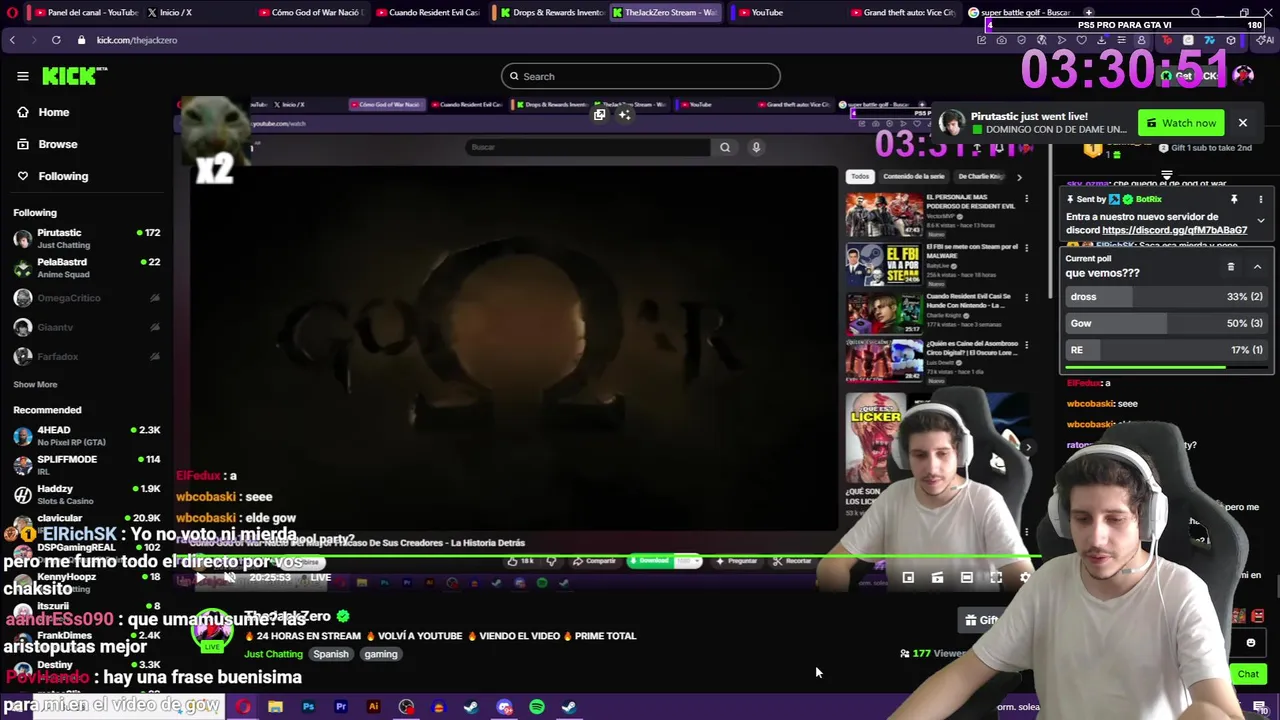Vote for dross in the poll
Image resolution: width=1280 pixels, height=720 pixels.
1166,296
